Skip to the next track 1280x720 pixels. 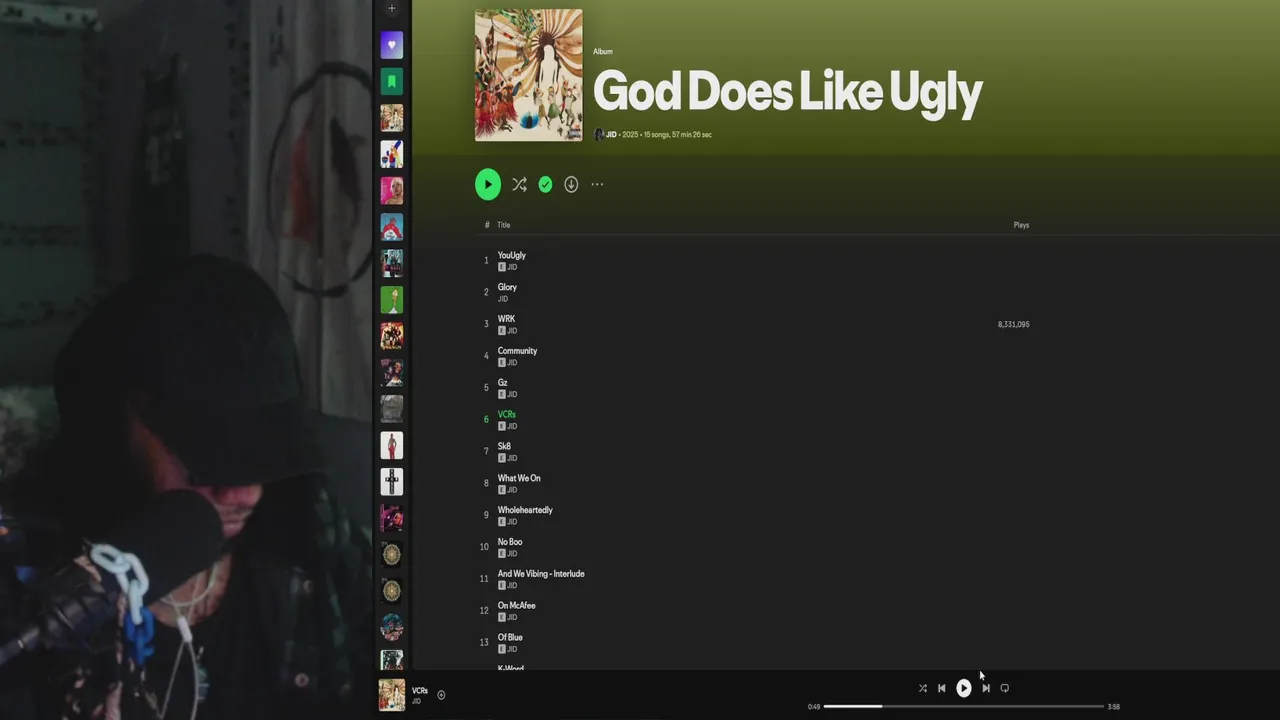[986, 688]
